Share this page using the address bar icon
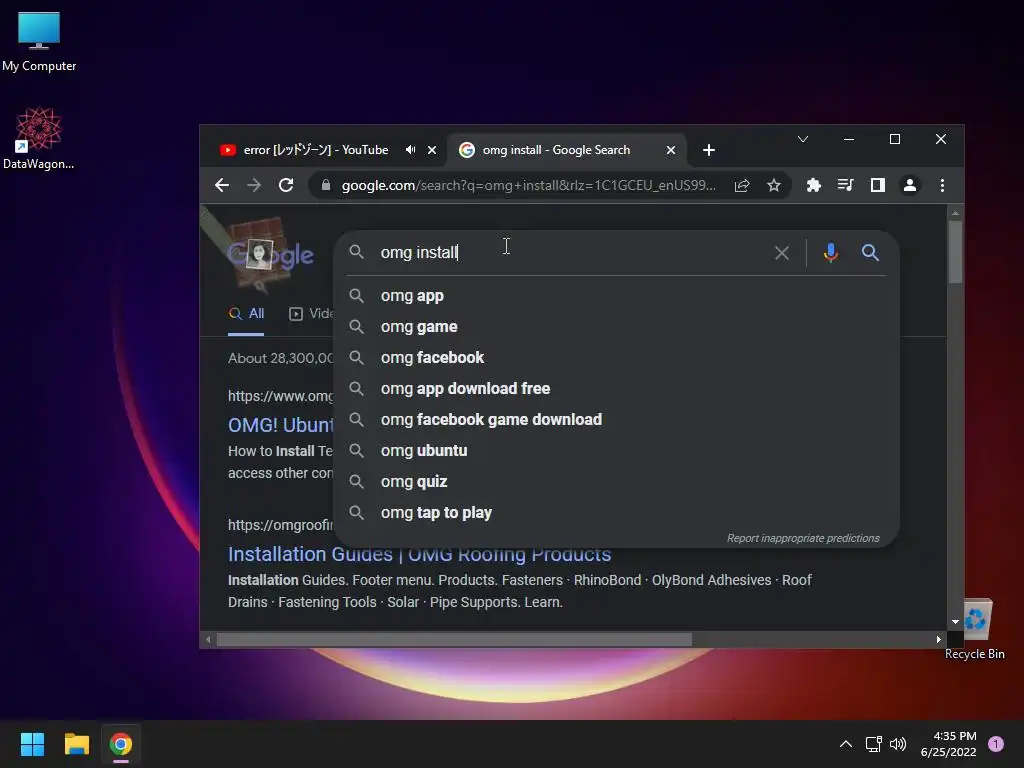1024x768 pixels. [x=742, y=185]
